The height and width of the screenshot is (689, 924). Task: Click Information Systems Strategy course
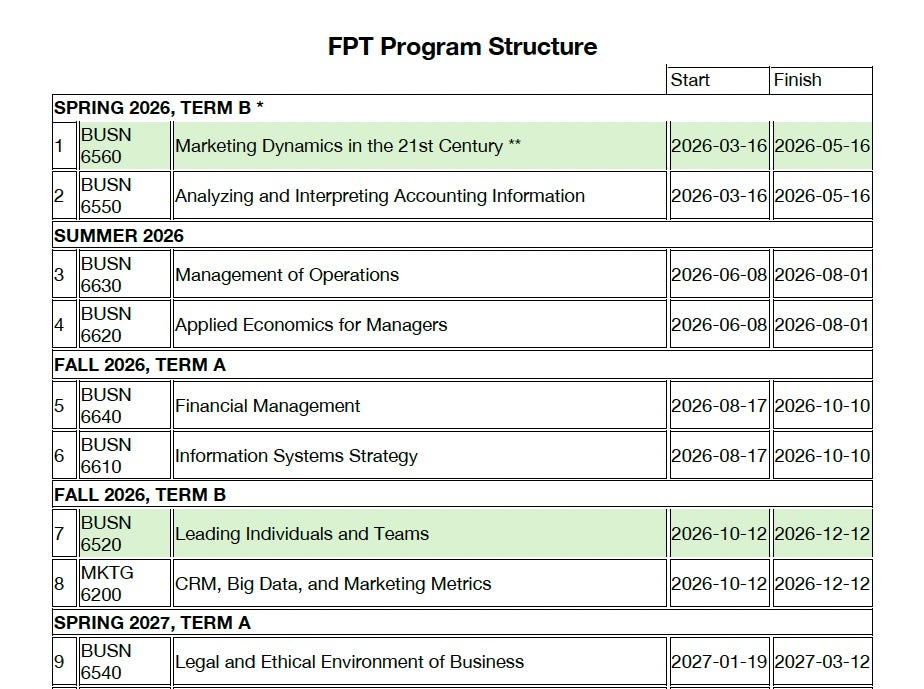pos(296,456)
